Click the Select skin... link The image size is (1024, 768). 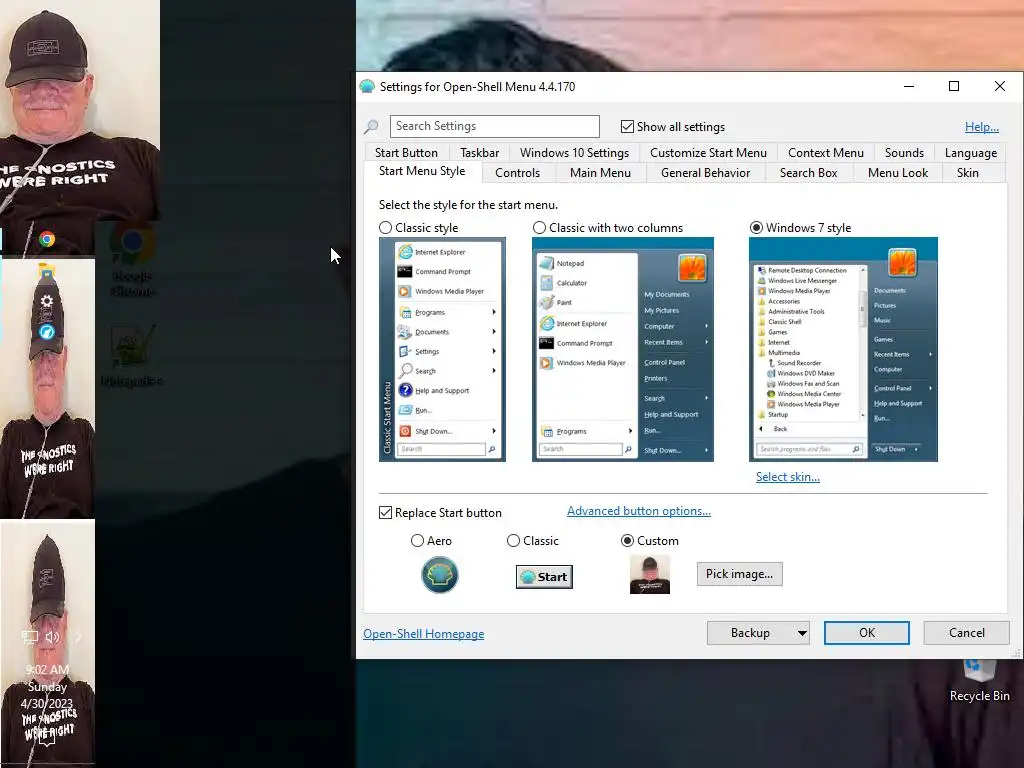coord(788,477)
